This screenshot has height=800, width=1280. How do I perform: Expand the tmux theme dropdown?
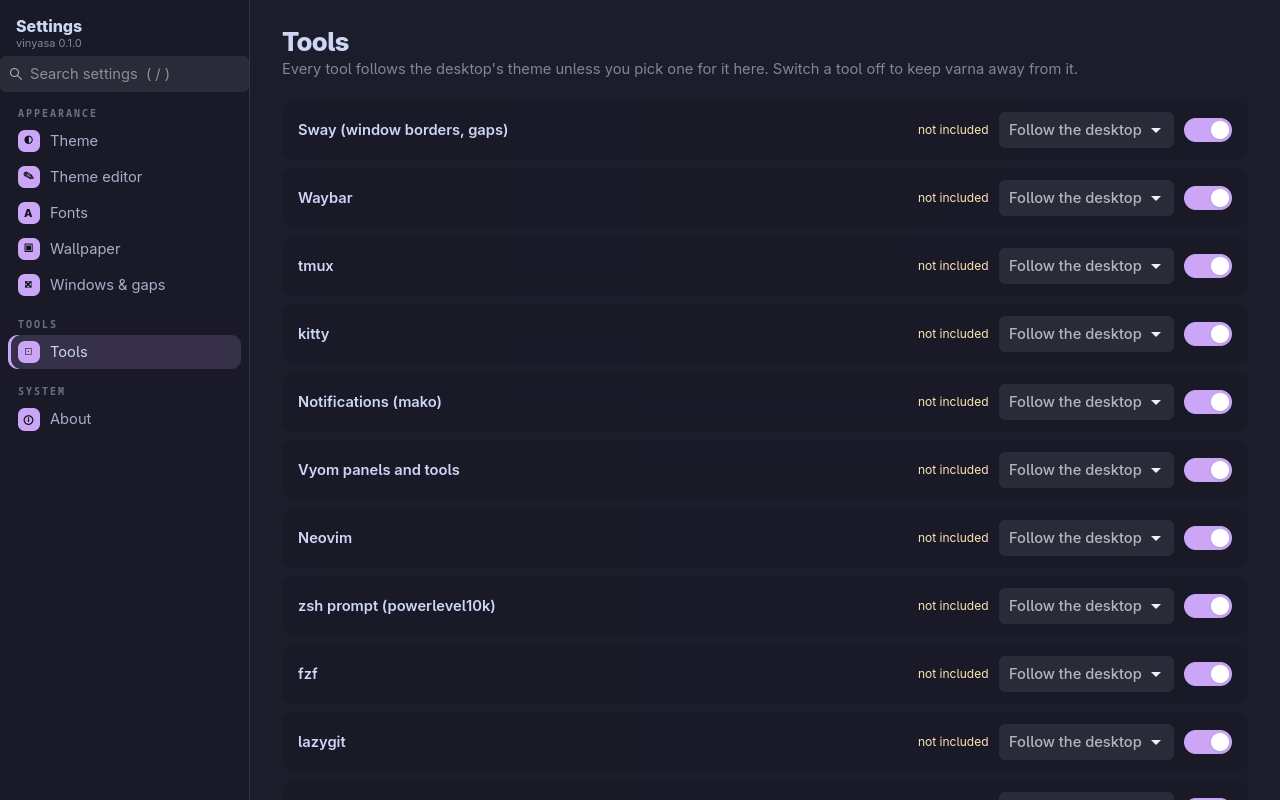point(1086,266)
